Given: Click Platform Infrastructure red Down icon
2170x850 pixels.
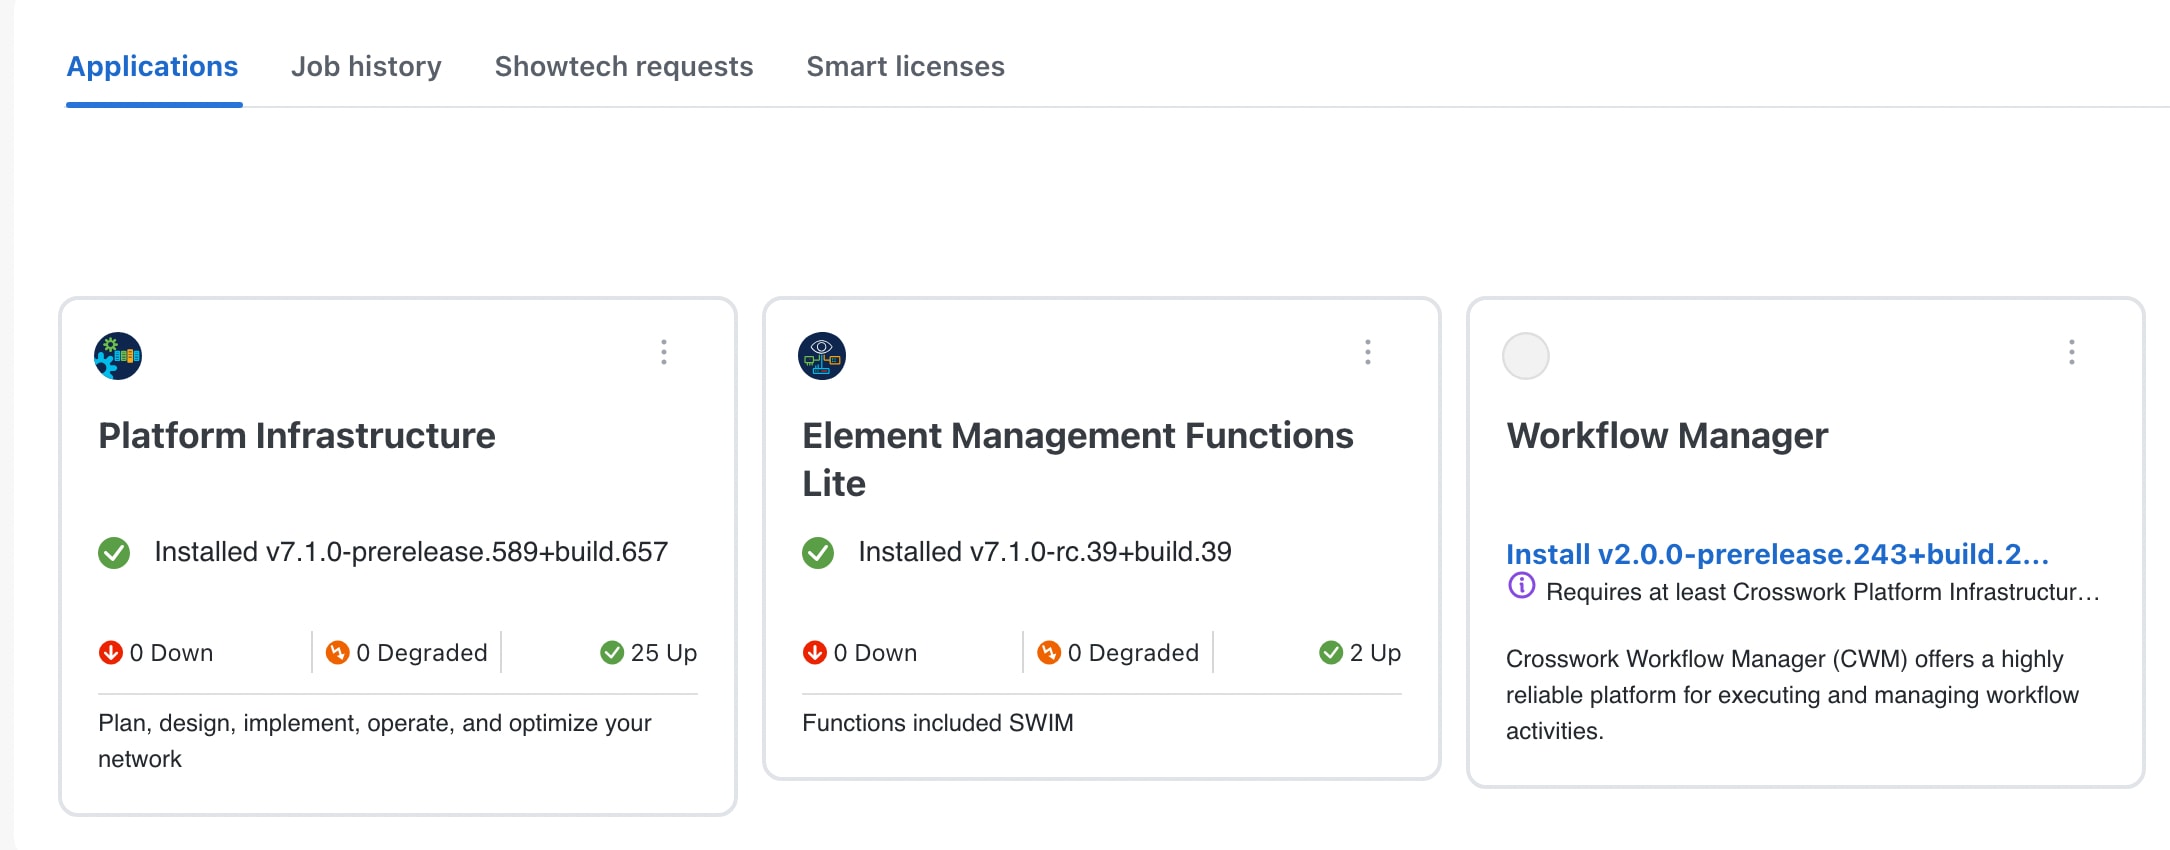Looking at the screenshot, I should click(110, 653).
